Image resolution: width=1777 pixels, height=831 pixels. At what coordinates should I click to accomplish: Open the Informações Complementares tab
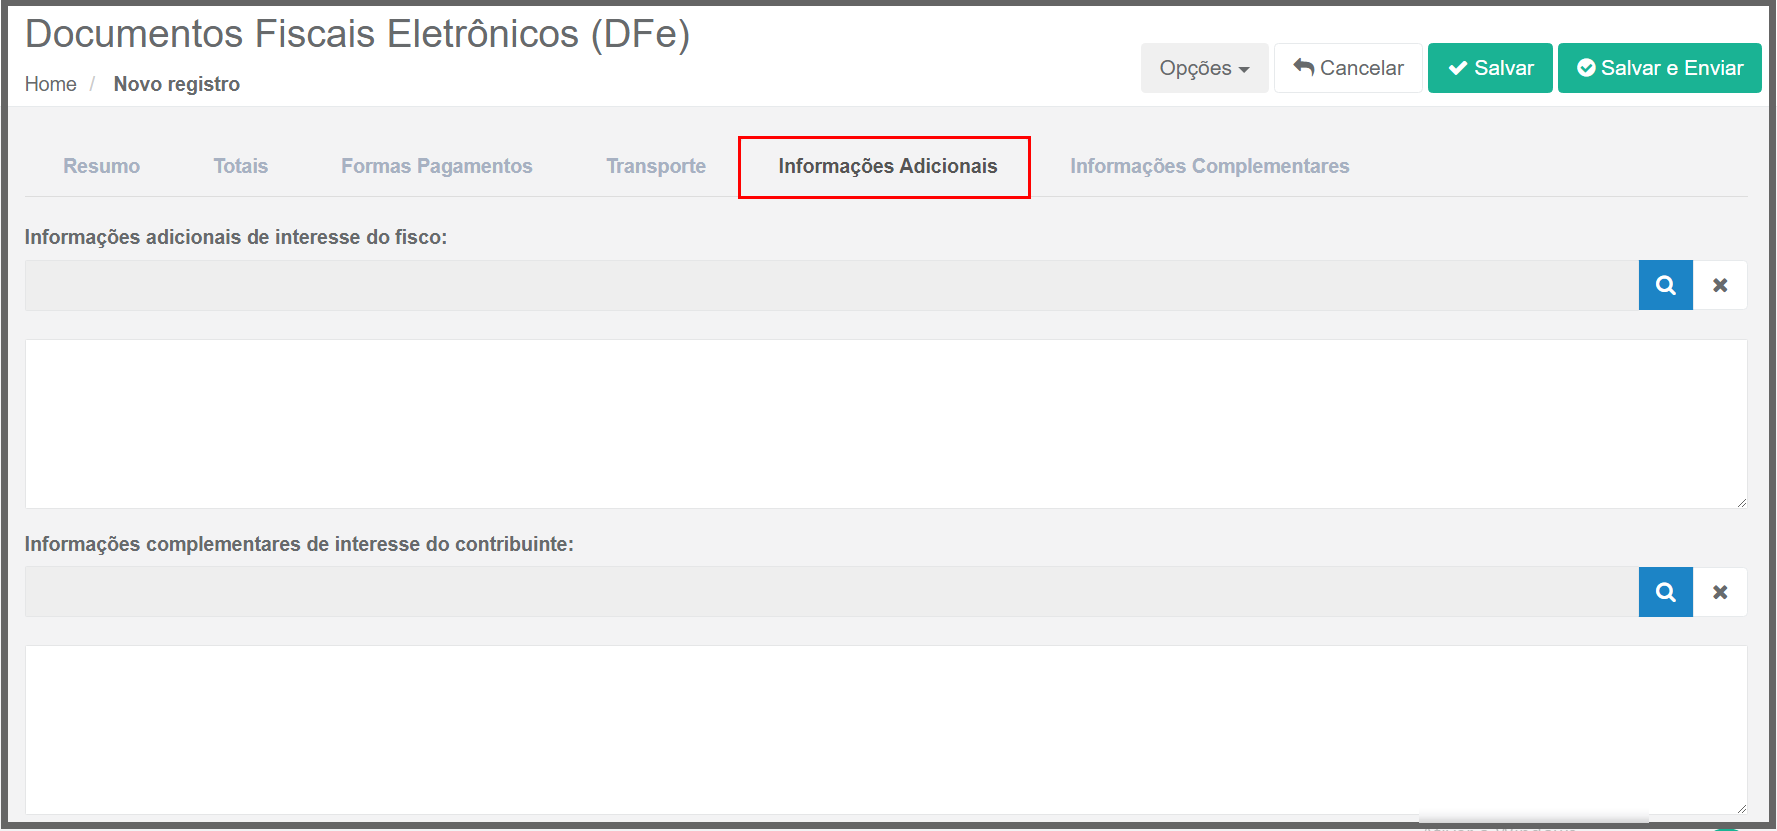[x=1209, y=166]
